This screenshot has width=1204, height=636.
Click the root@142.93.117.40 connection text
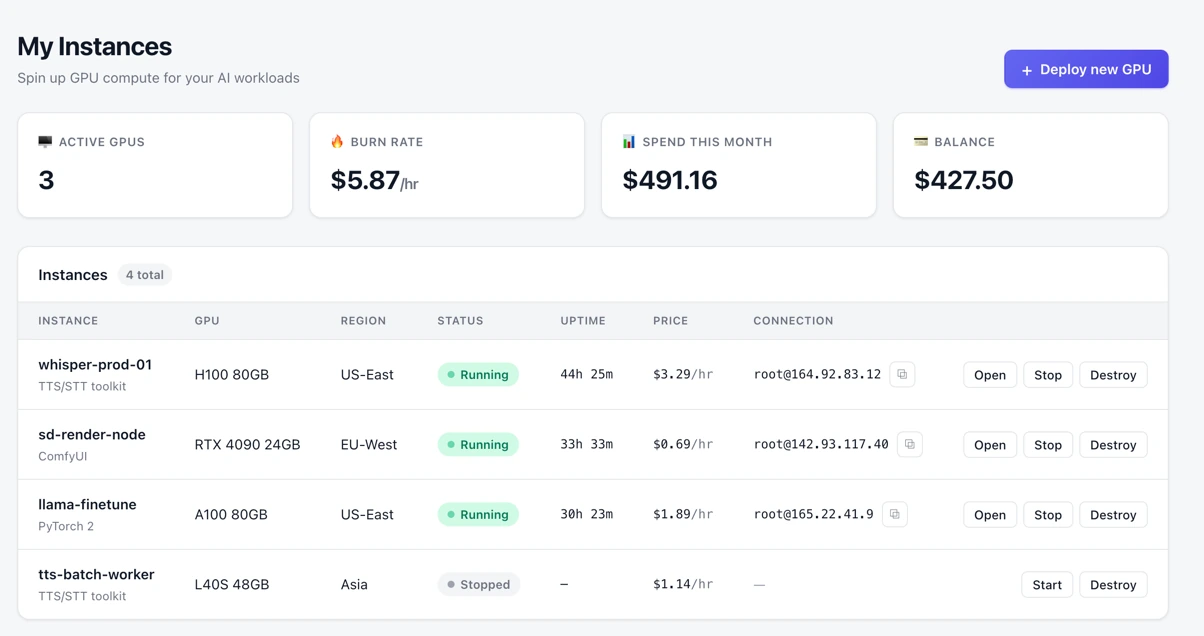(x=821, y=445)
